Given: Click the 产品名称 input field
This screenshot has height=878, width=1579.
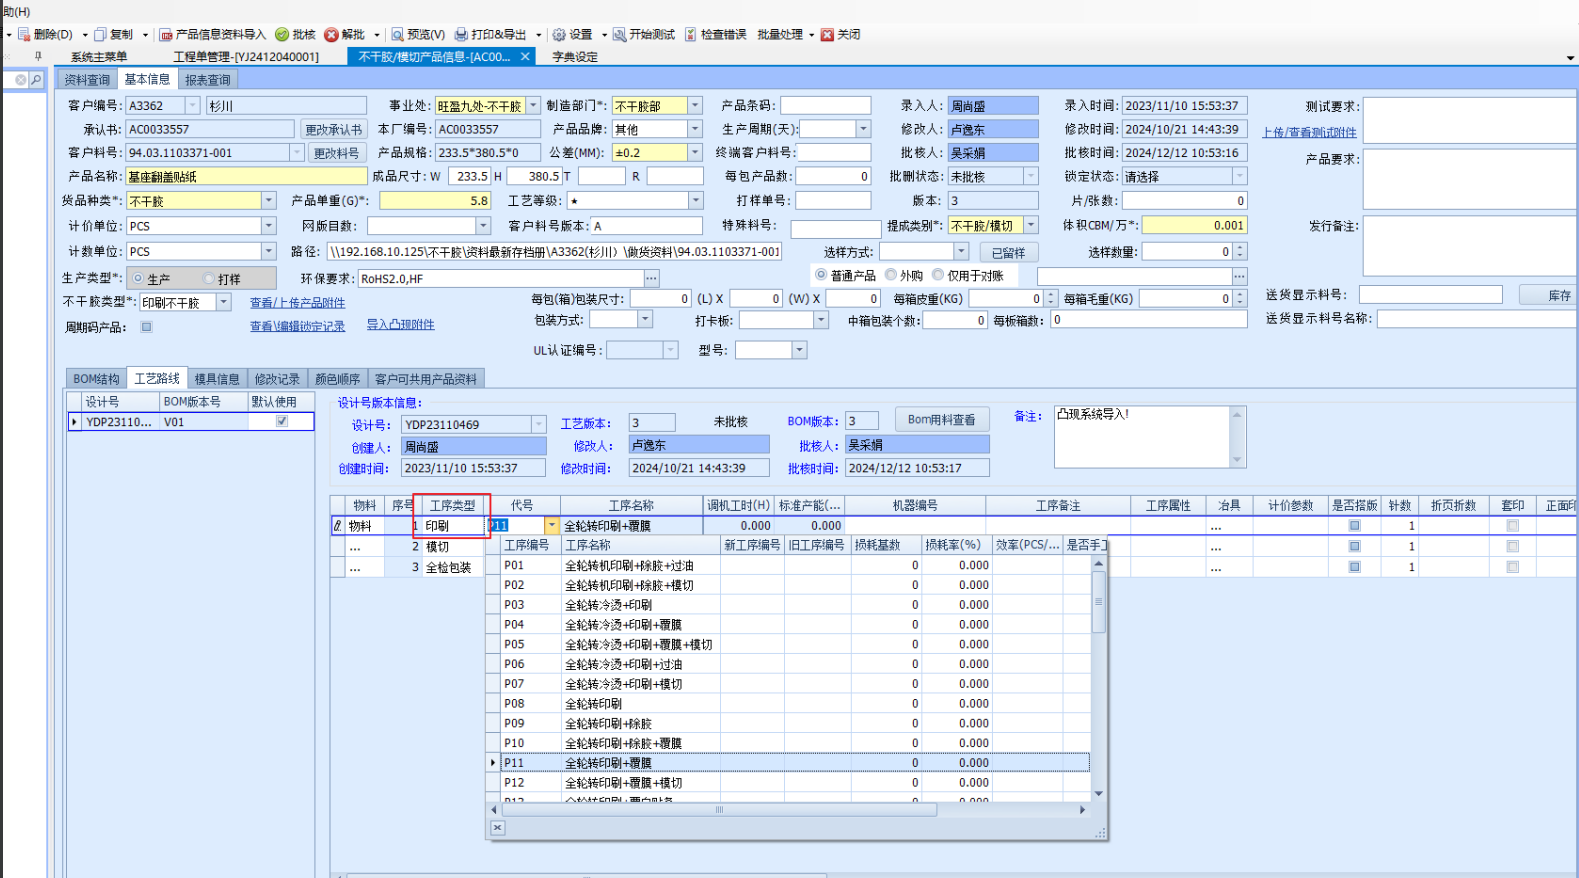Looking at the screenshot, I should (247, 176).
